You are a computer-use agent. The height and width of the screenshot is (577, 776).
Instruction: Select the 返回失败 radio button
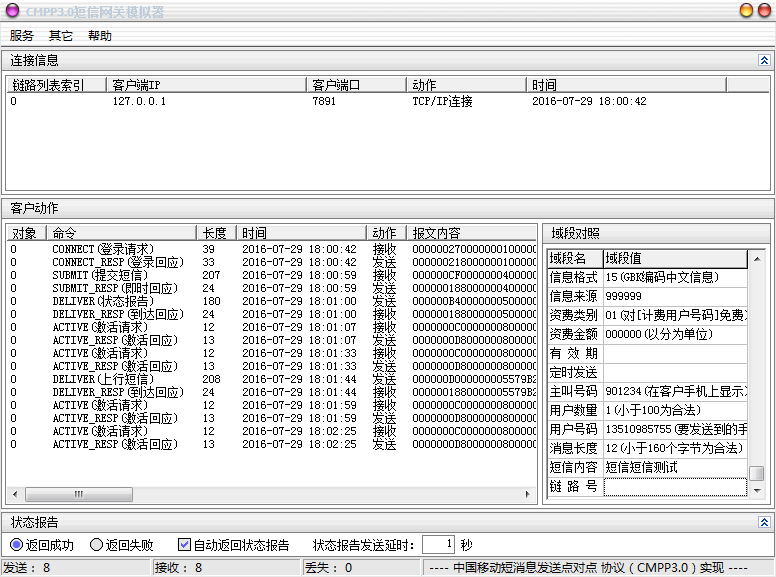pos(97,545)
